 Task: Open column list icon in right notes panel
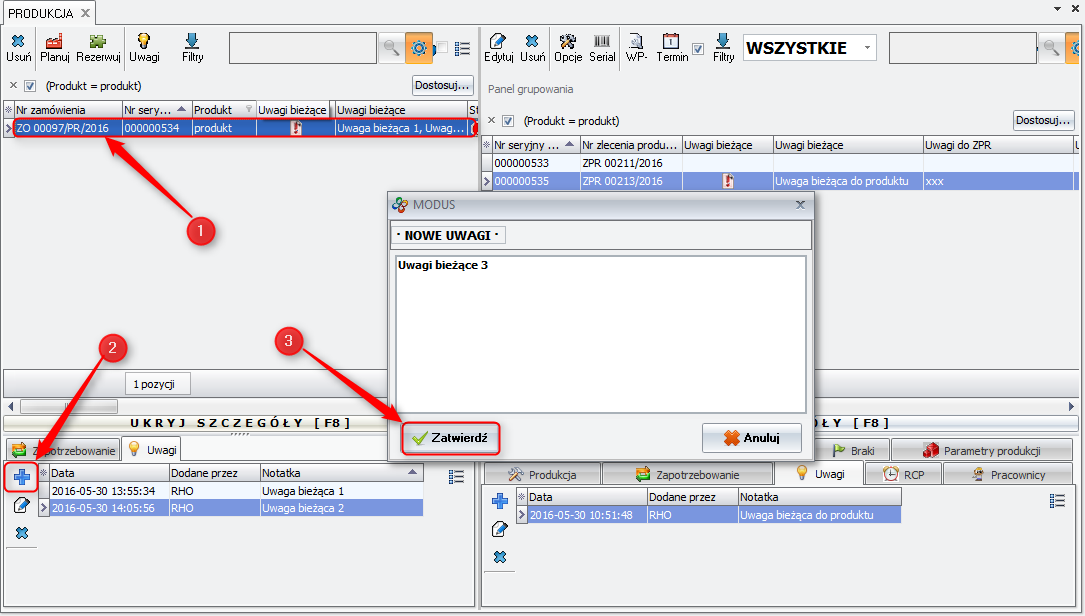1057,500
